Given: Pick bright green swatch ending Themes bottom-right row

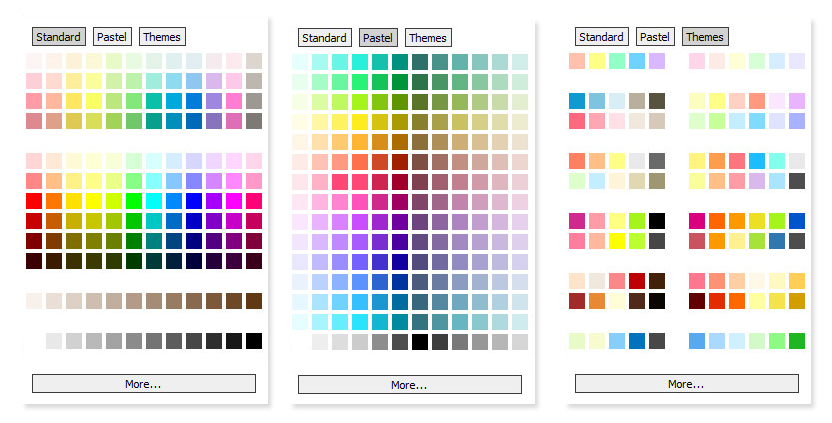Looking at the screenshot, I should click(x=797, y=341).
